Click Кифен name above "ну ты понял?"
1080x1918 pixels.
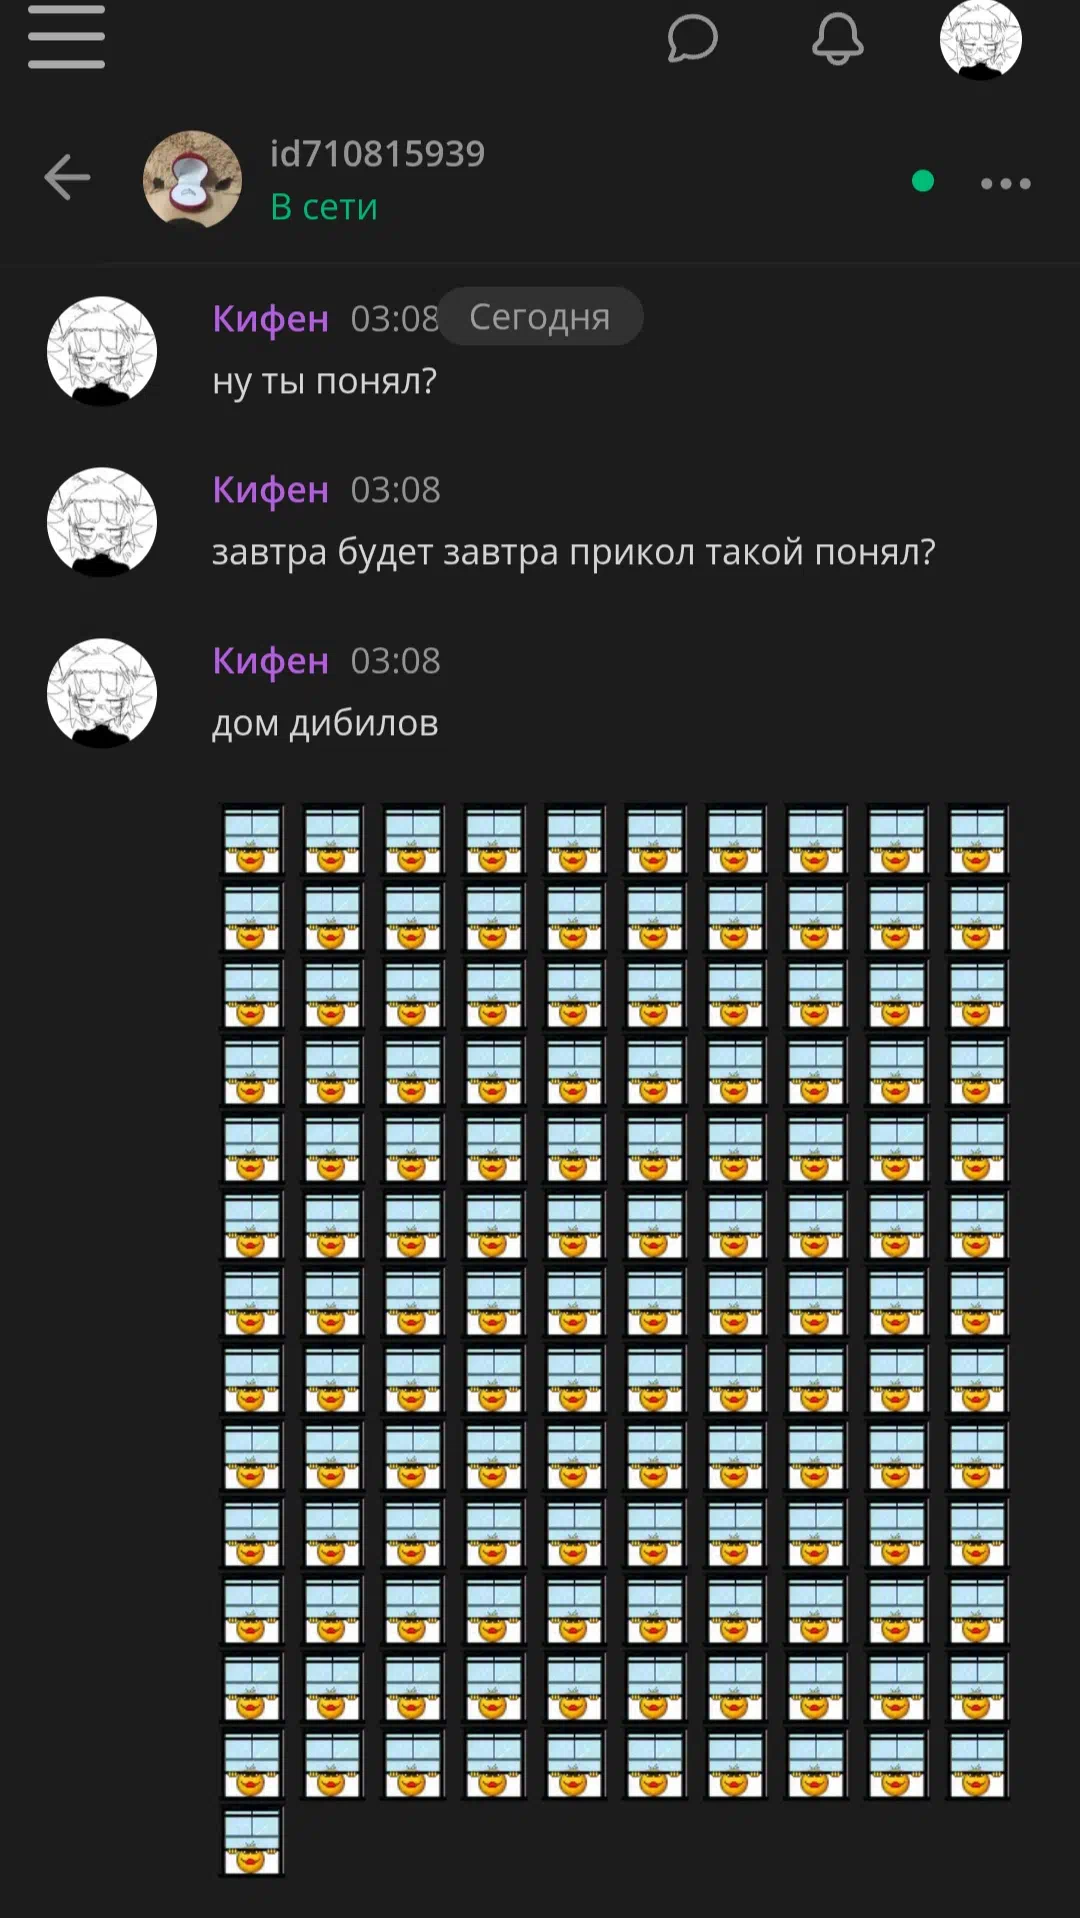pyautogui.click(x=271, y=318)
